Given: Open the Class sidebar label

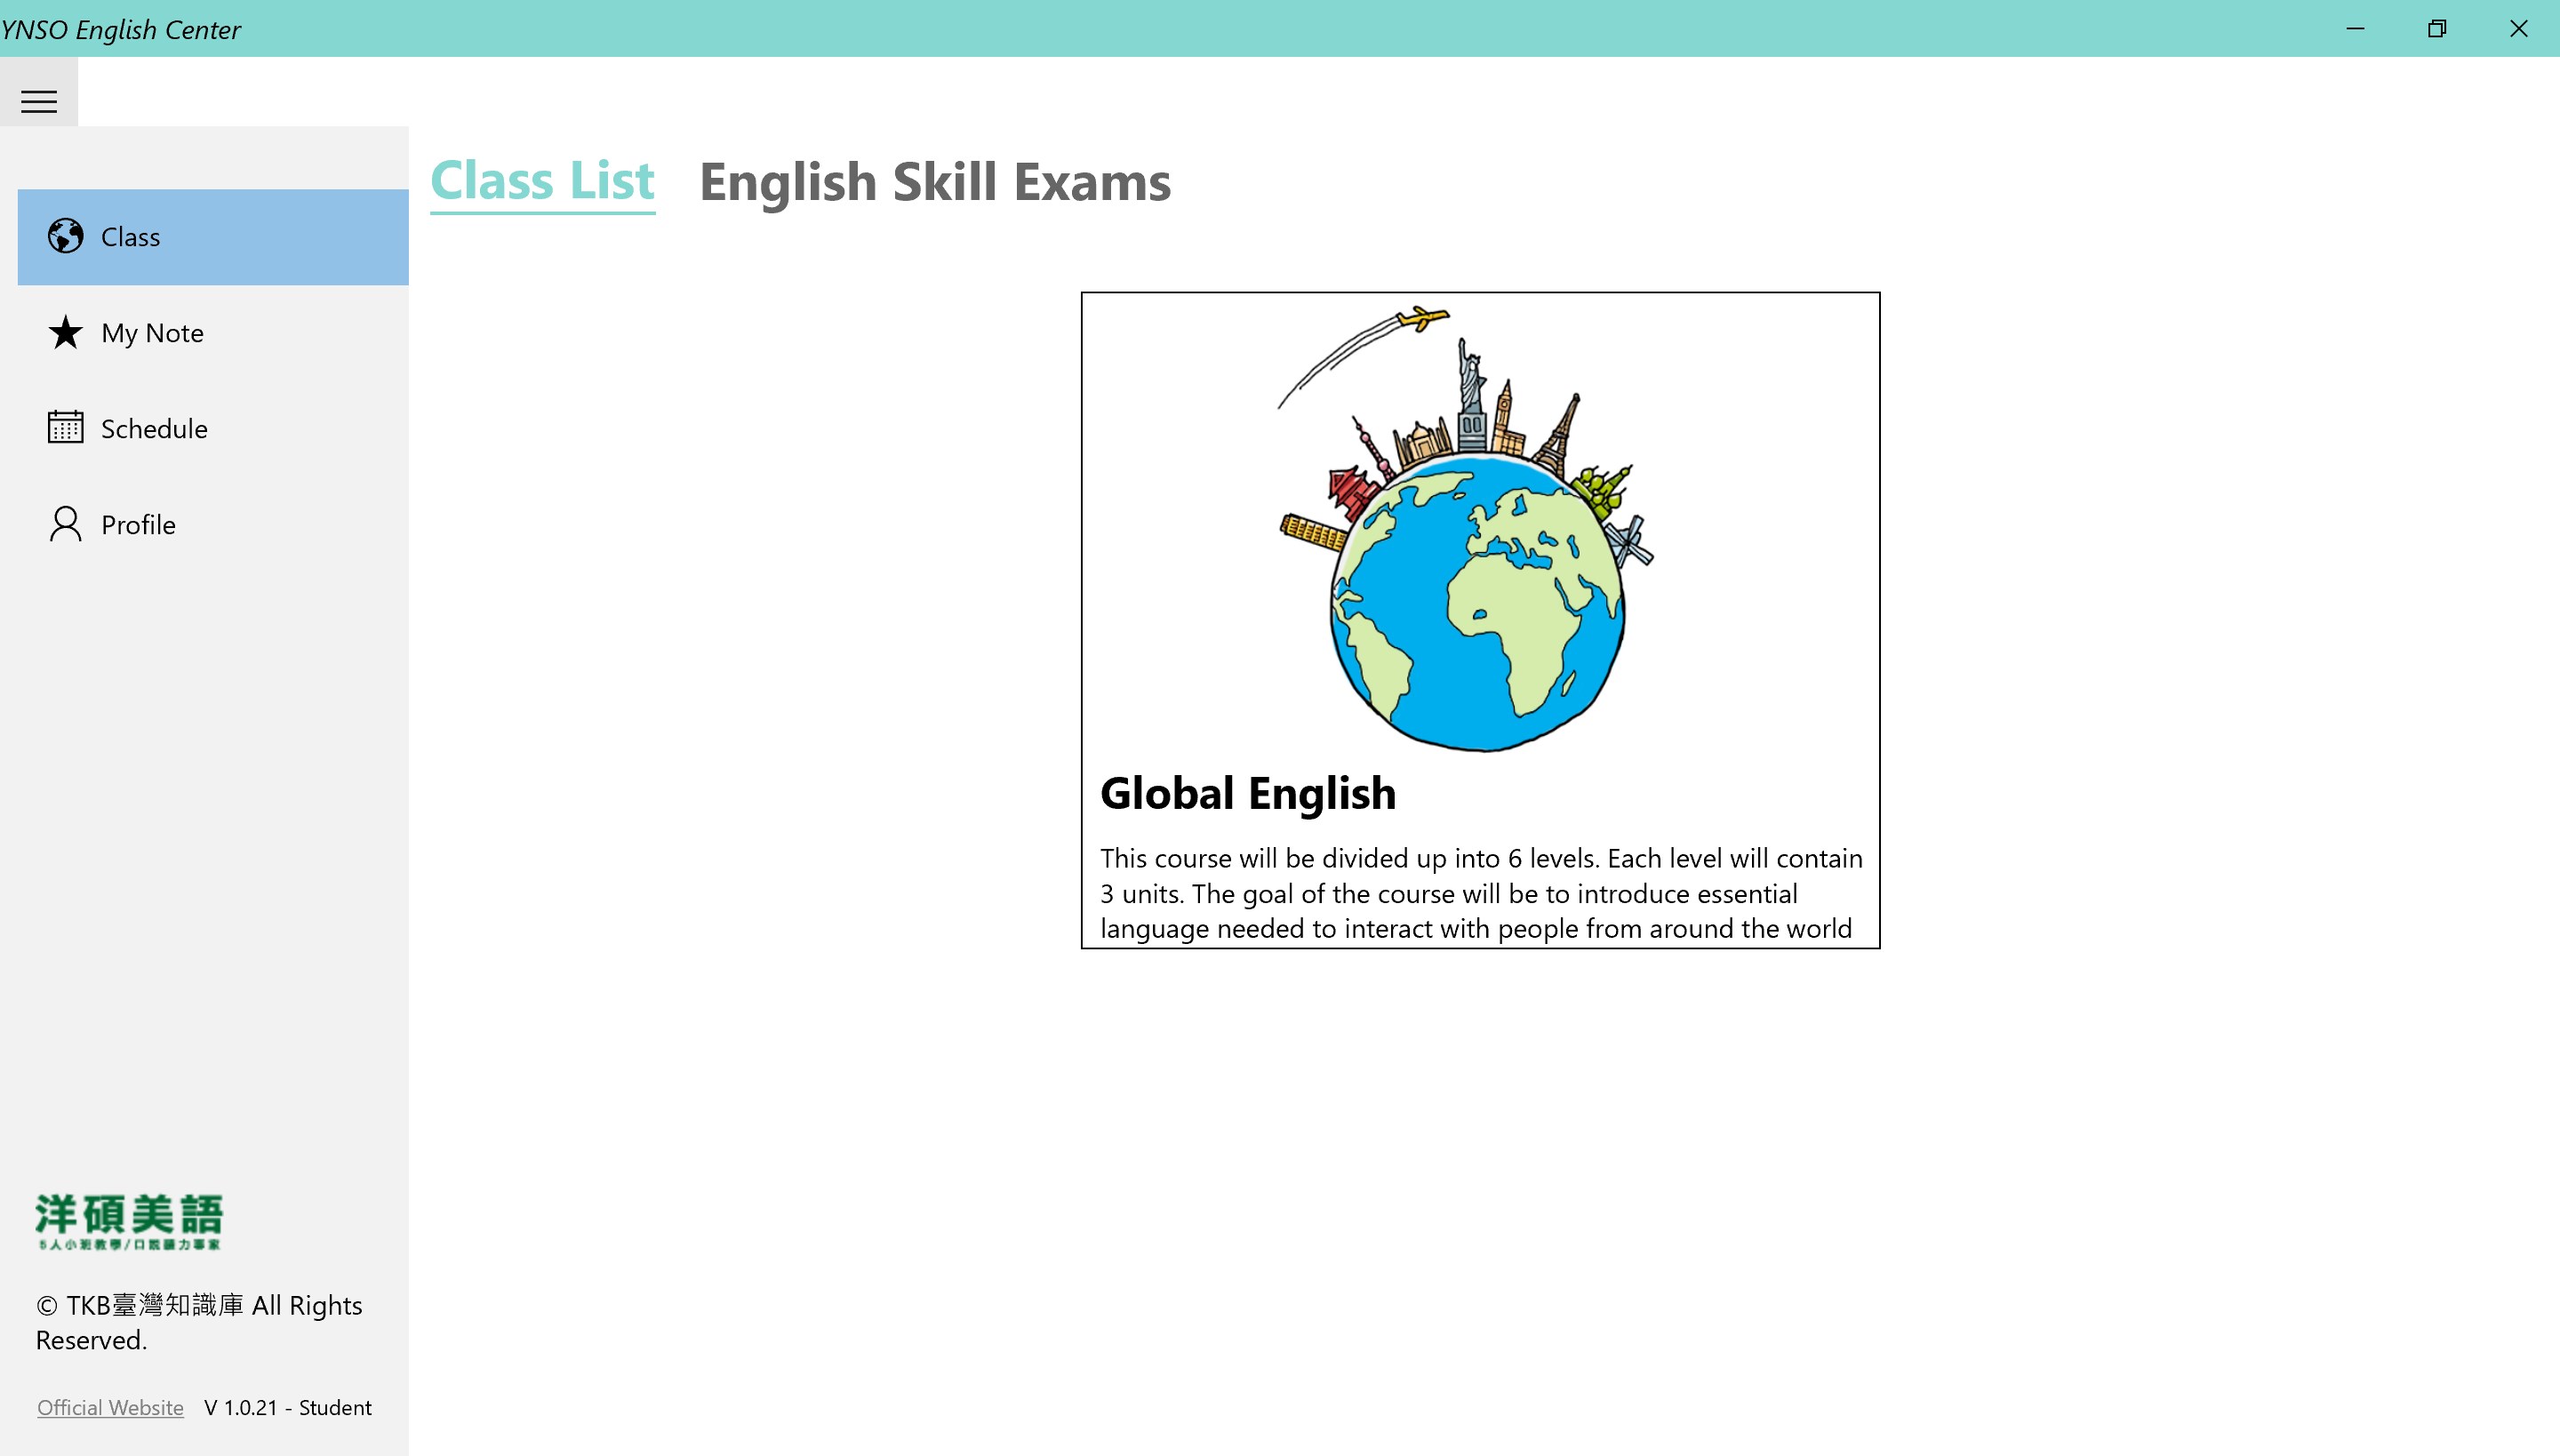Looking at the screenshot, I should tap(131, 237).
